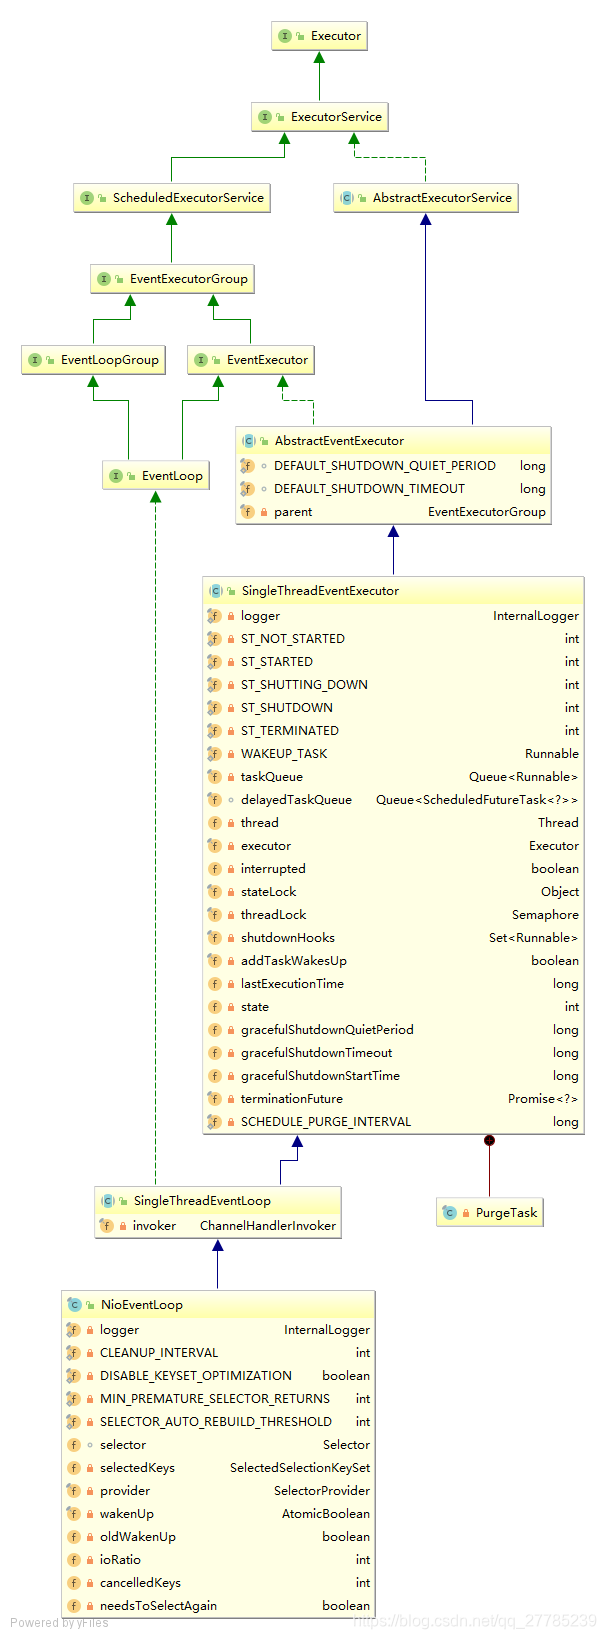Image resolution: width=606 pixels, height=1639 pixels.
Task: Select the ST_TERMINATED field row
Action: pyautogui.click(x=393, y=731)
